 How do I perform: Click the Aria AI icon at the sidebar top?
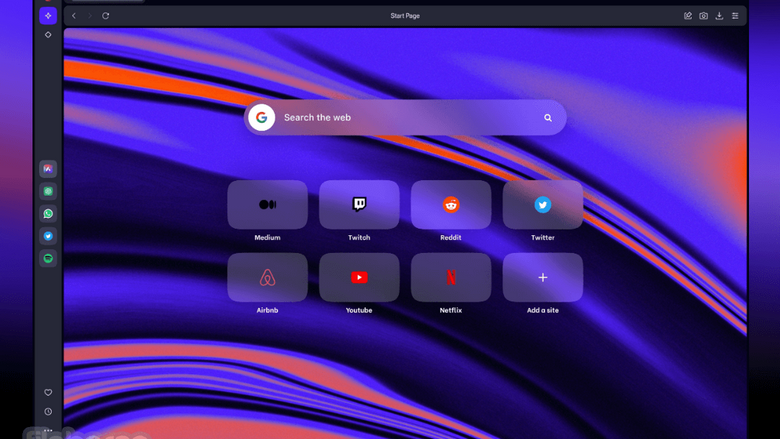point(48,16)
